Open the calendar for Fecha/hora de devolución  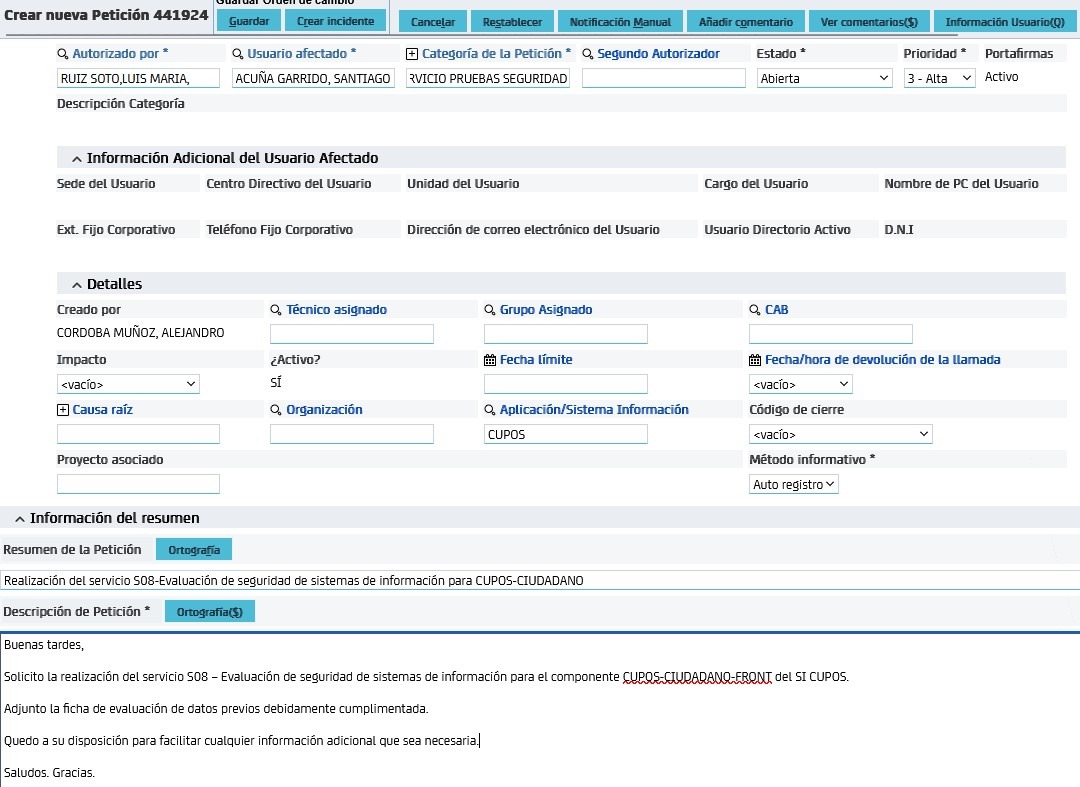coord(753,359)
